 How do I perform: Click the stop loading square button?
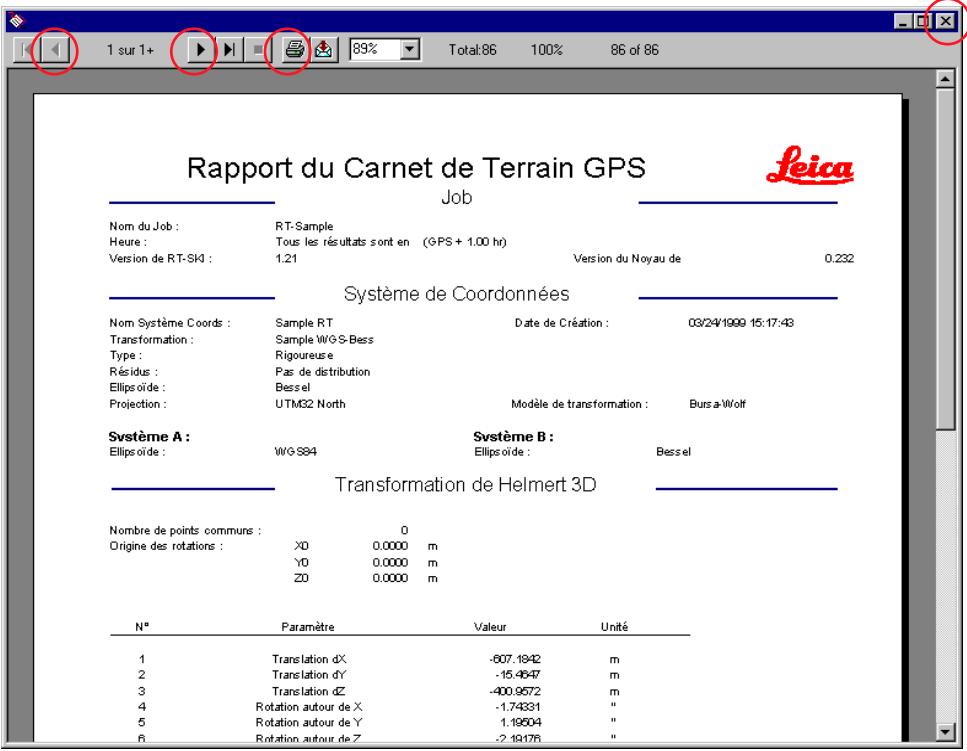pyautogui.click(x=258, y=49)
